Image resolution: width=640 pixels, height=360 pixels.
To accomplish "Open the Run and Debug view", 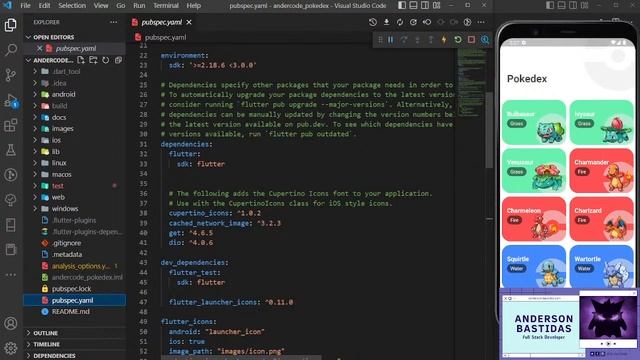I will (x=11, y=100).
